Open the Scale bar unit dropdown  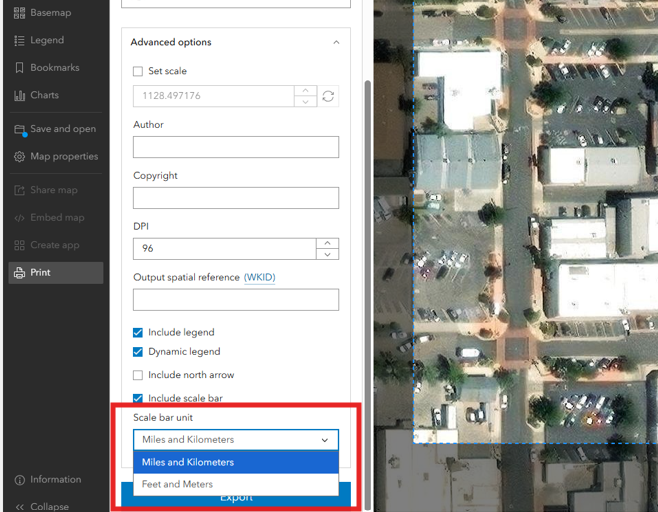click(x=236, y=440)
